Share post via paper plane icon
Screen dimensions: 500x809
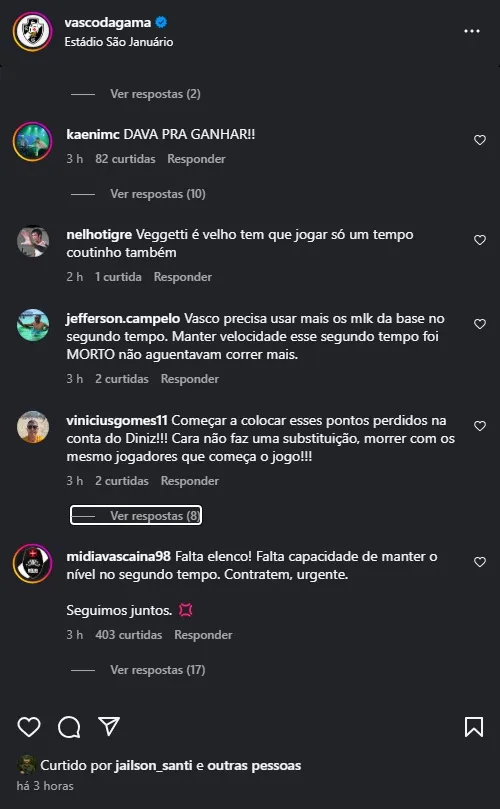pyautogui.click(x=109, y=726)
